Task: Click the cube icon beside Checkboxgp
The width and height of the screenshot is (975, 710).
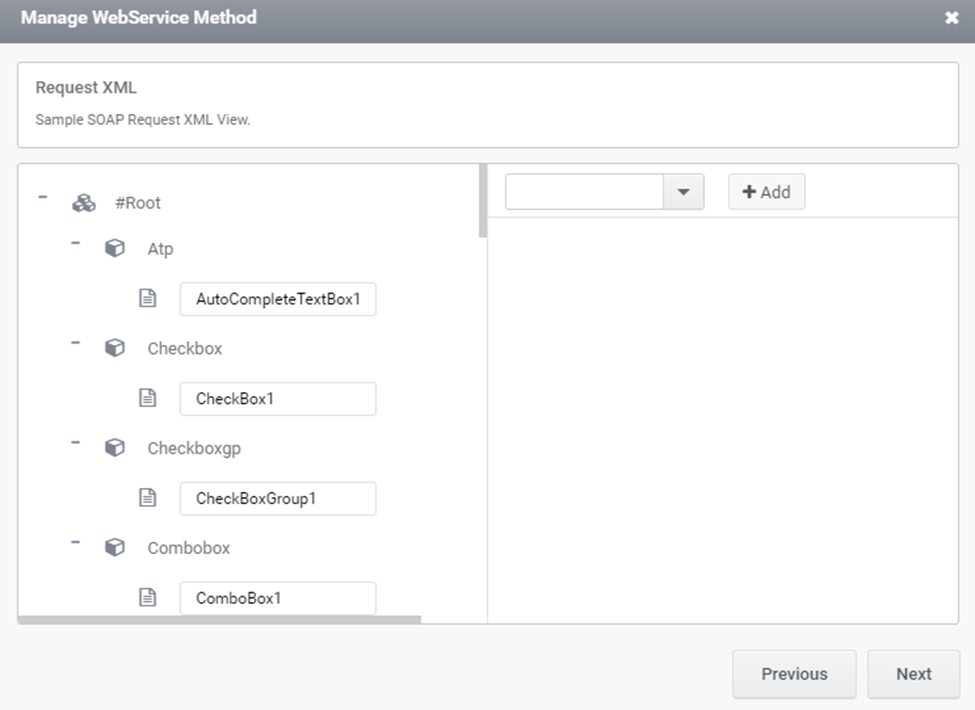Action: (x=114, y=447)
